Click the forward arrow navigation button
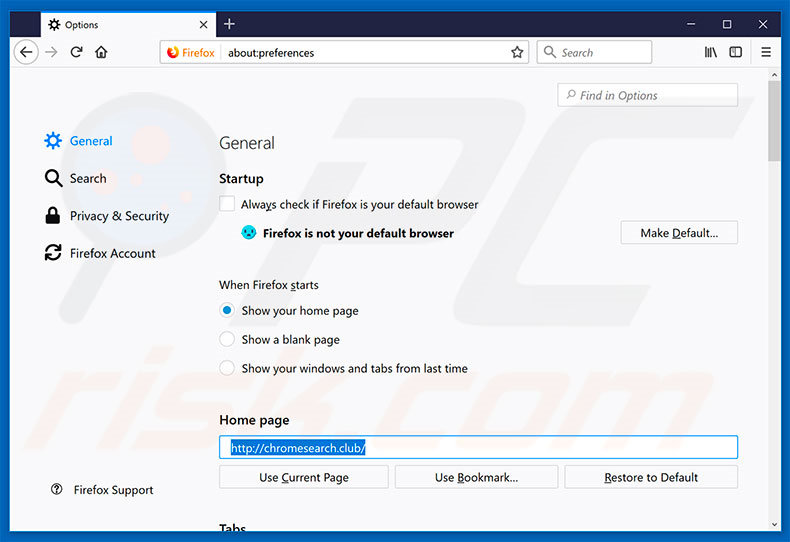This screenshot has height=542, width=790. coord(51,52)
